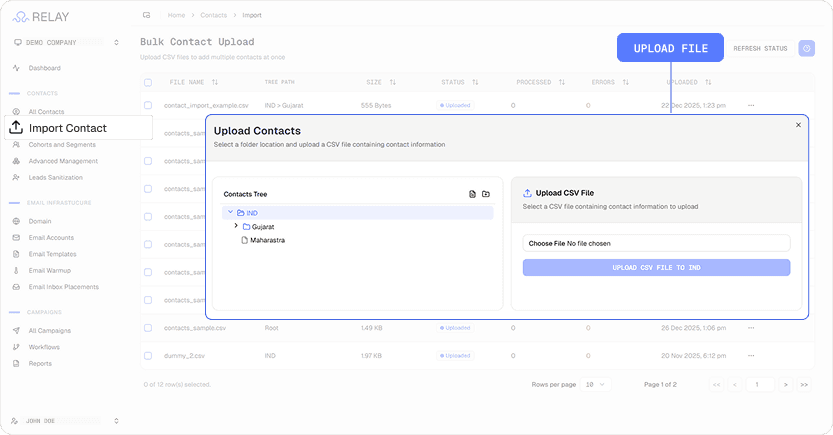The height and width of the screenshot is (435, 833).
Task: Toggle the select-all checkbox in table header
Action: (148, 82)
